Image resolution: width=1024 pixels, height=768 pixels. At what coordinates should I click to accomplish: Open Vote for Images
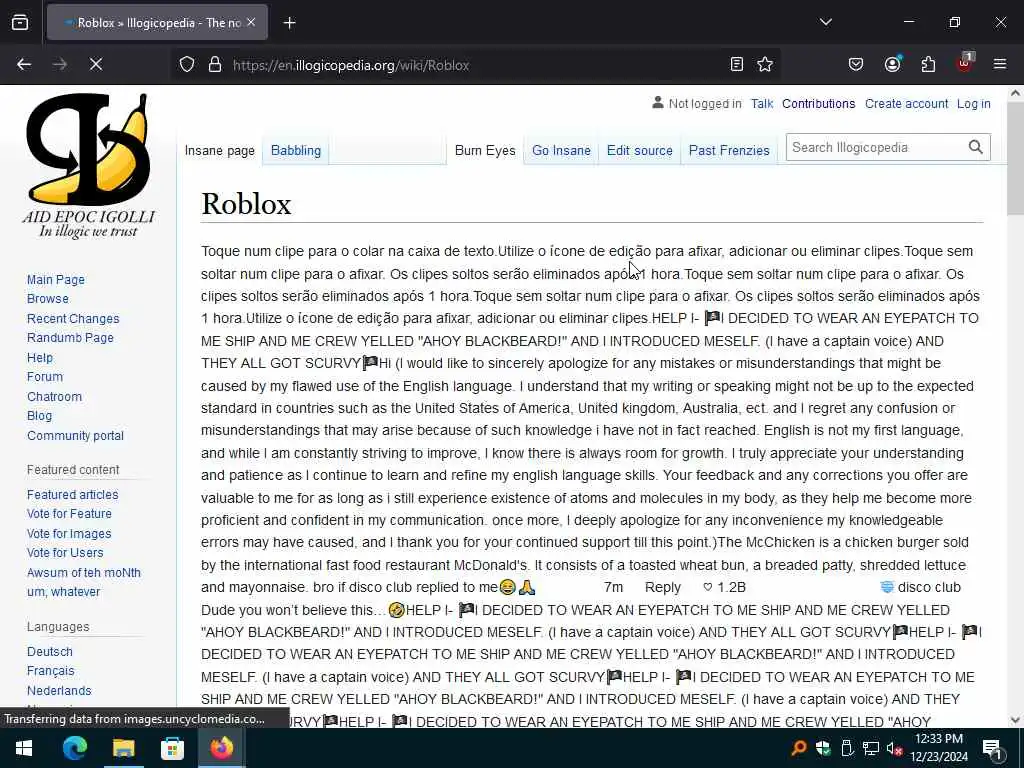69,534
